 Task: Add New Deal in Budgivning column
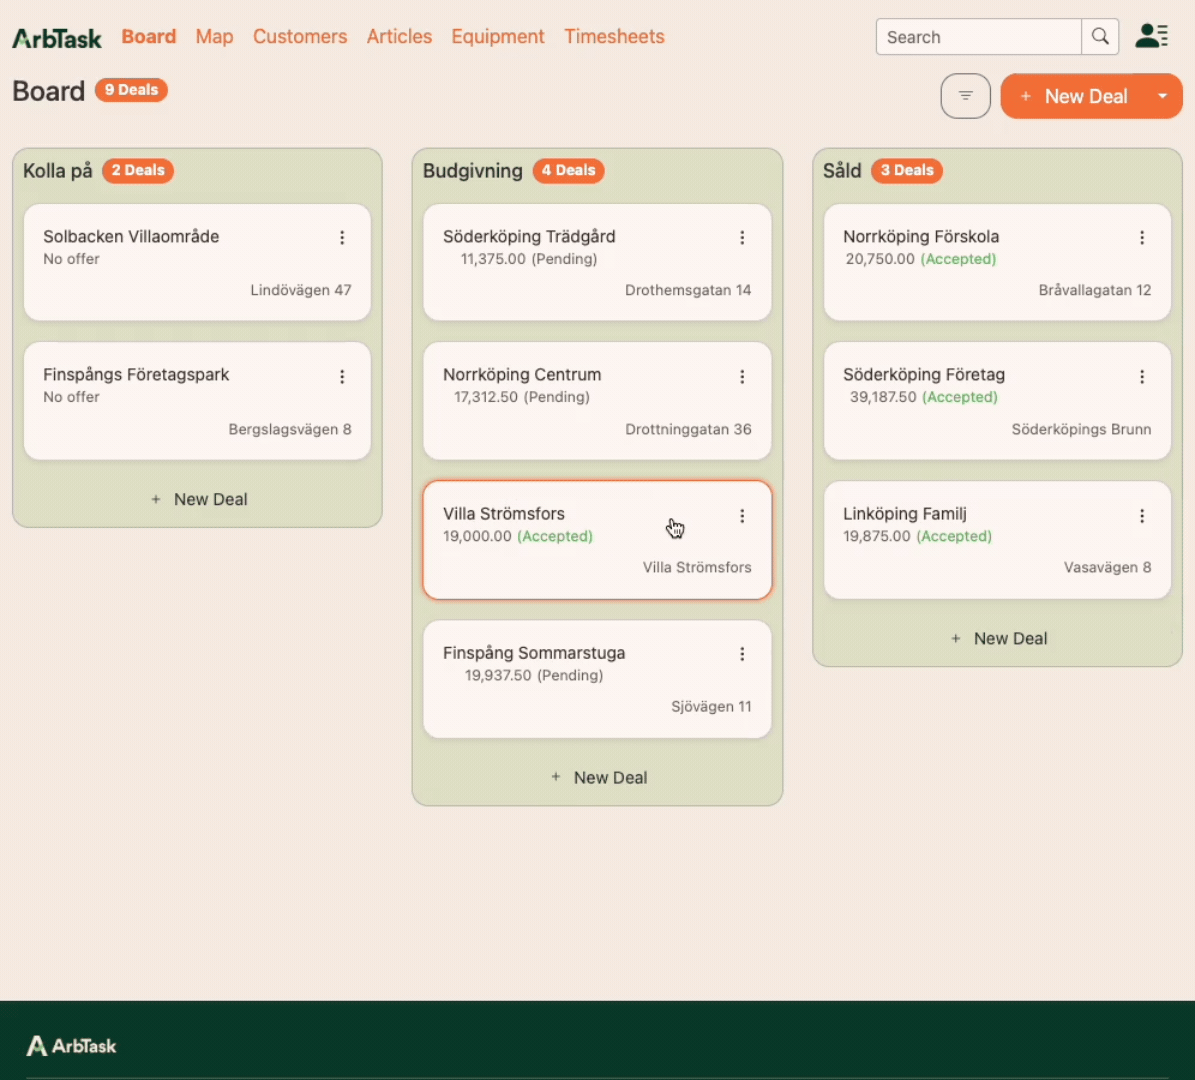tap(598, 777)
